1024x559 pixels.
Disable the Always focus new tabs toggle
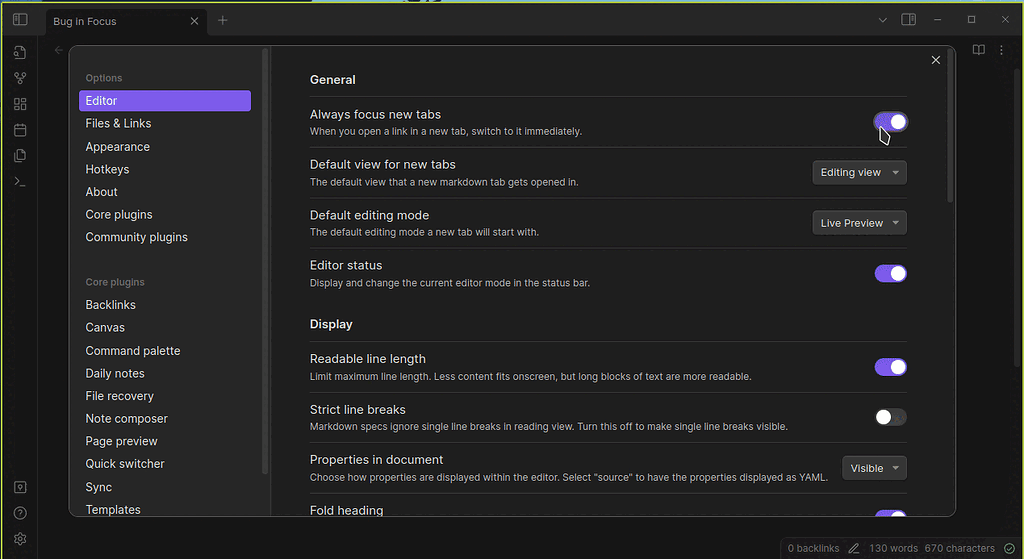[x=891, y=122]
